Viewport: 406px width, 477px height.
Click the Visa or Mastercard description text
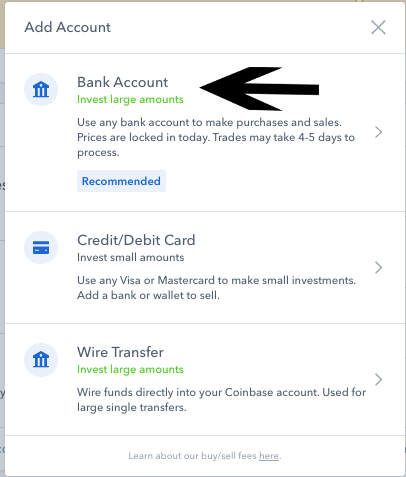click(216, 288)
